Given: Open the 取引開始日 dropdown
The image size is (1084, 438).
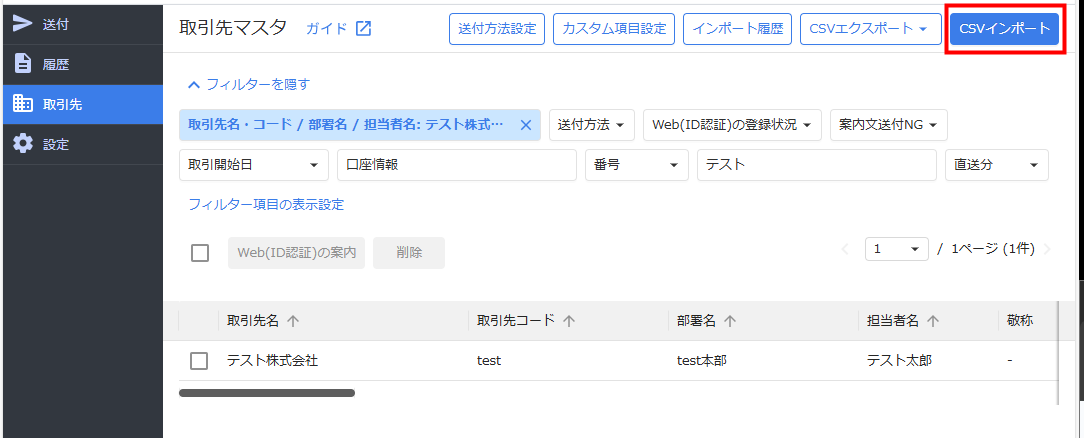Looking at the screenshot, I should coord(254,165).
